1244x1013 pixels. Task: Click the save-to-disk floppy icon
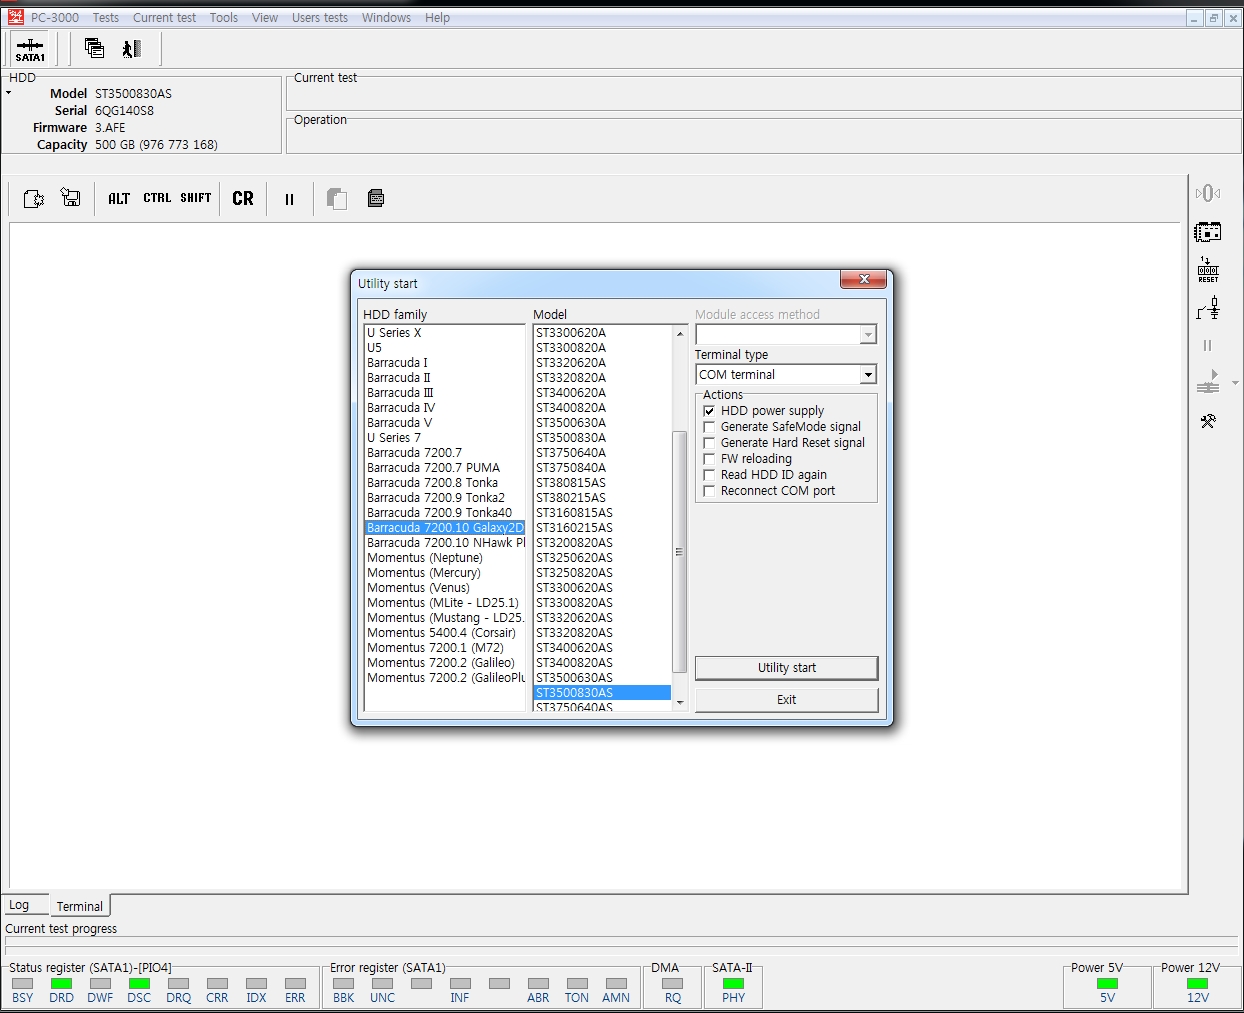(x=71, y=198)
